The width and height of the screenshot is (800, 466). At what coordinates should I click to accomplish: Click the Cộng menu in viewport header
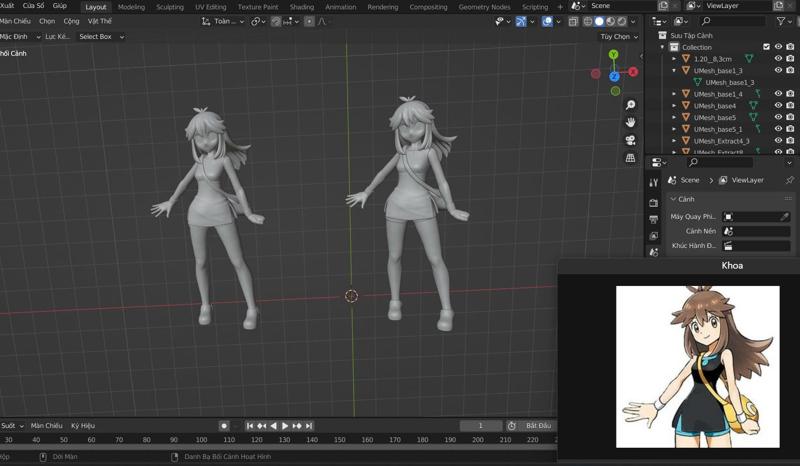coord(71,21)
